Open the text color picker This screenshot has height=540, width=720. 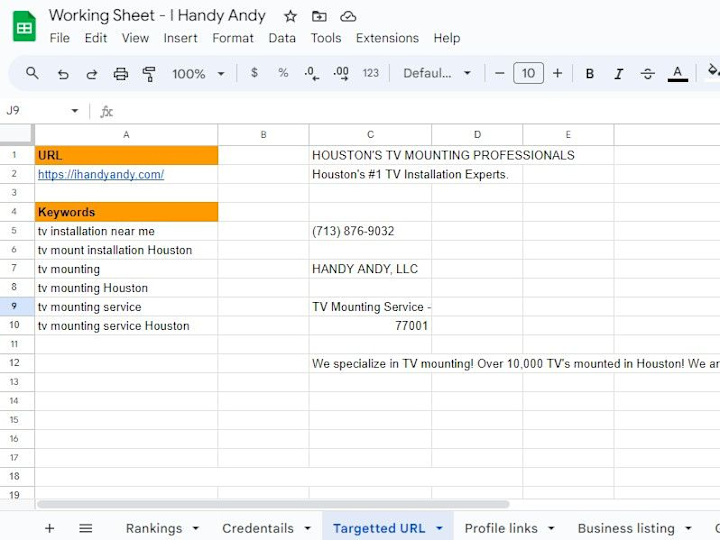tap(677, 73)
